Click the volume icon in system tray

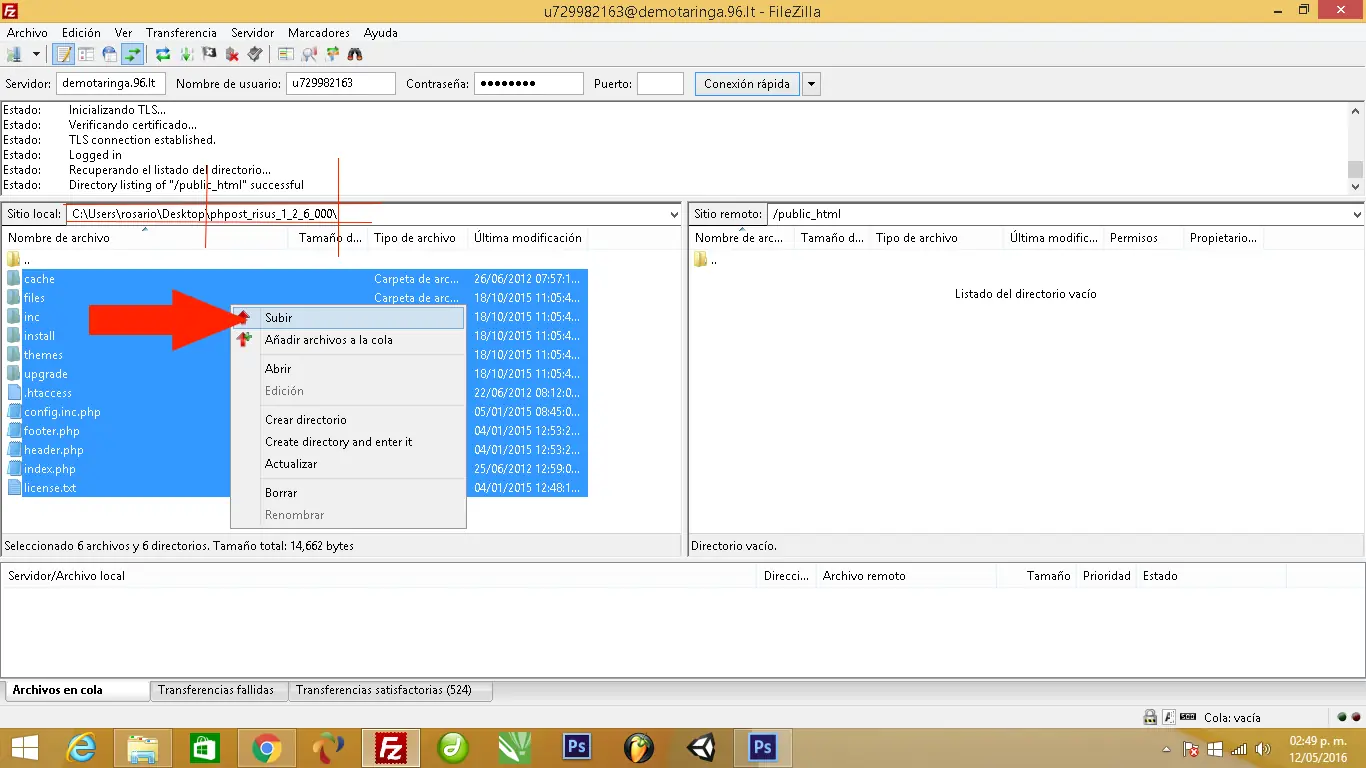[x=1263, y=749]
